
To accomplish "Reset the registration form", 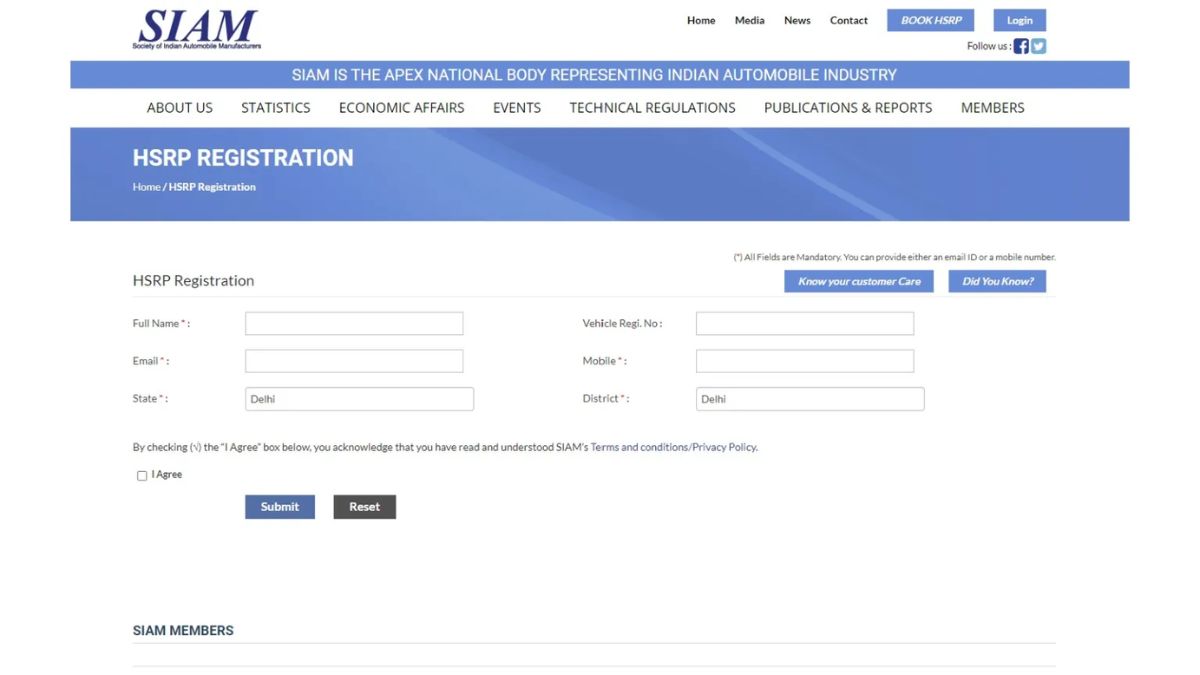I will (x=364, y=507).
